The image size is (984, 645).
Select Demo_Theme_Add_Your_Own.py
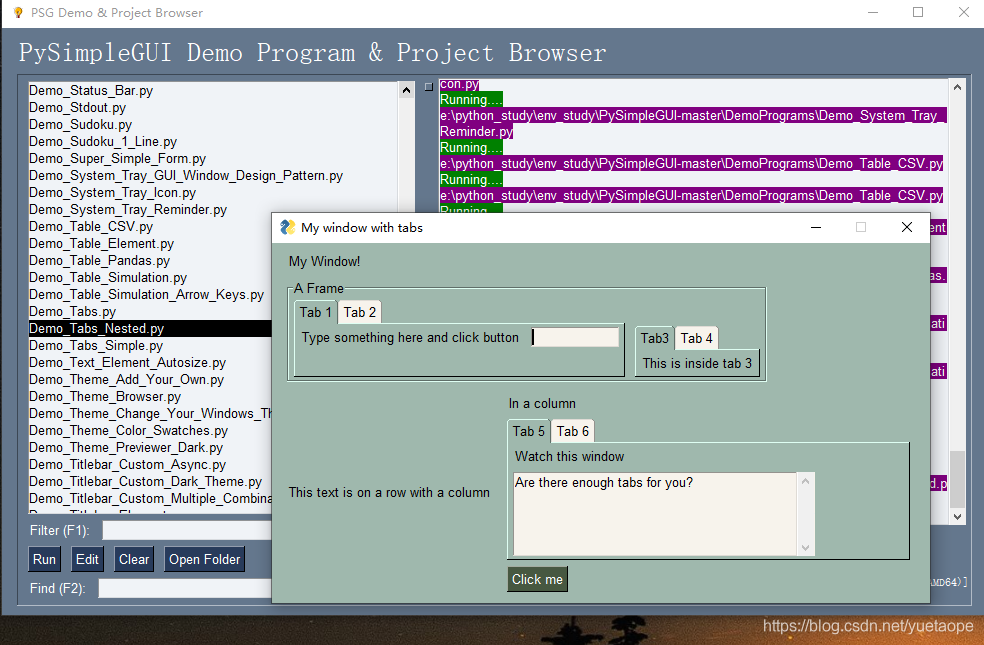[x=126, y=379]
